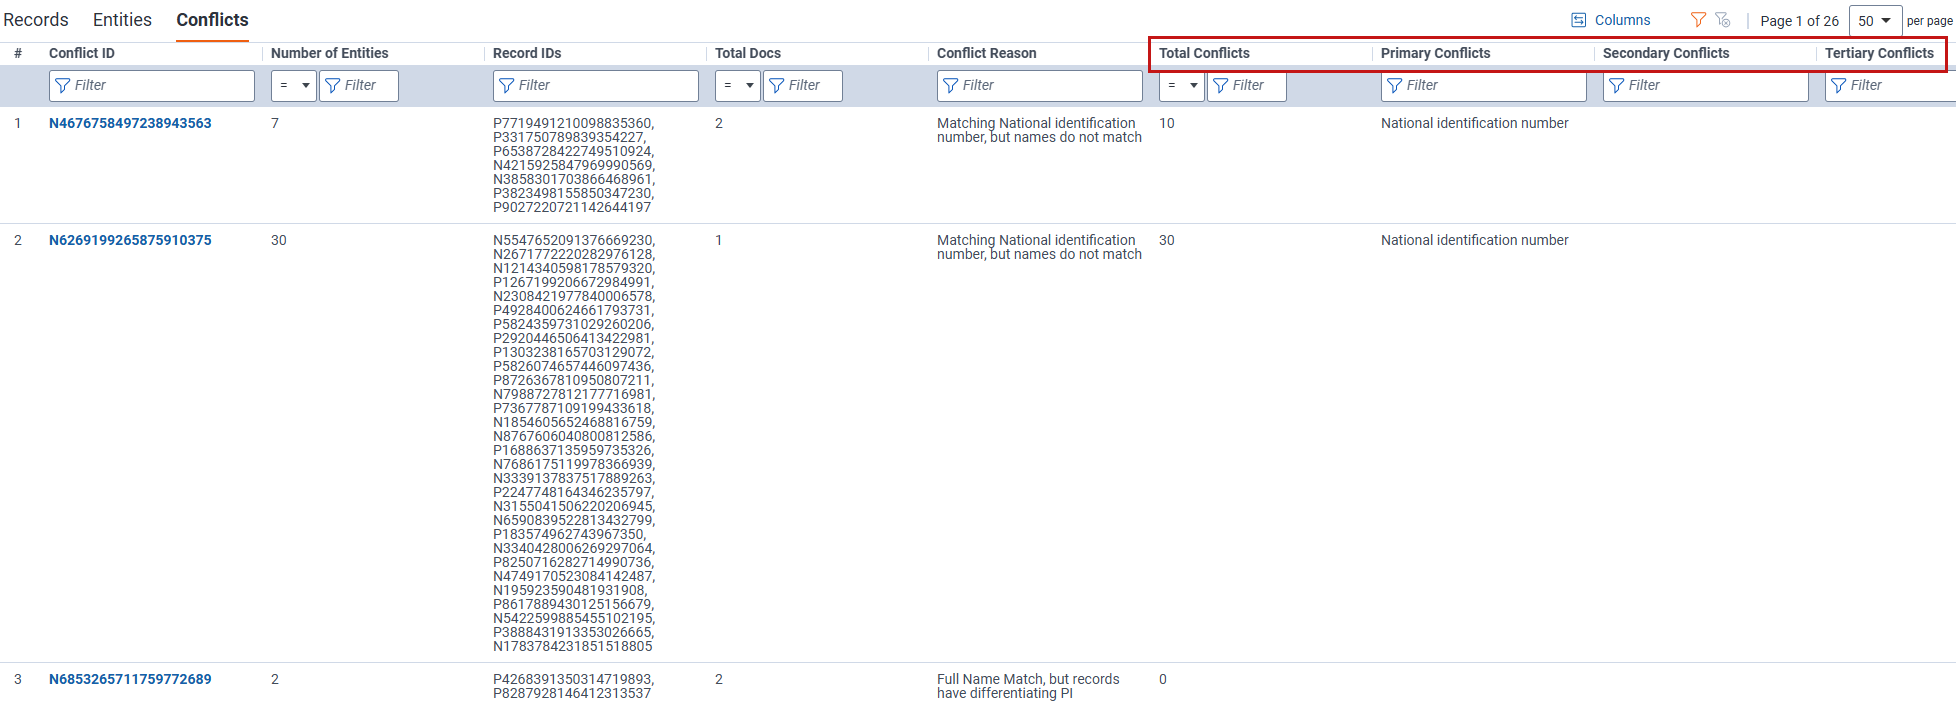The width and height of the screenshot is (1956, 709).
Task: Click record ID P4268391350314719893
Action: coord(573,679)
